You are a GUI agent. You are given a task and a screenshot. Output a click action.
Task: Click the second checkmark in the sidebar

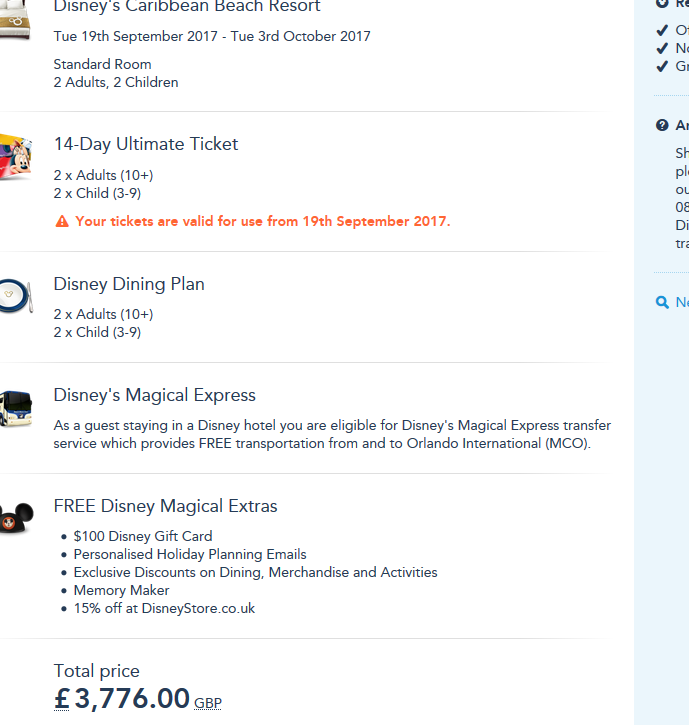(662, 48)
